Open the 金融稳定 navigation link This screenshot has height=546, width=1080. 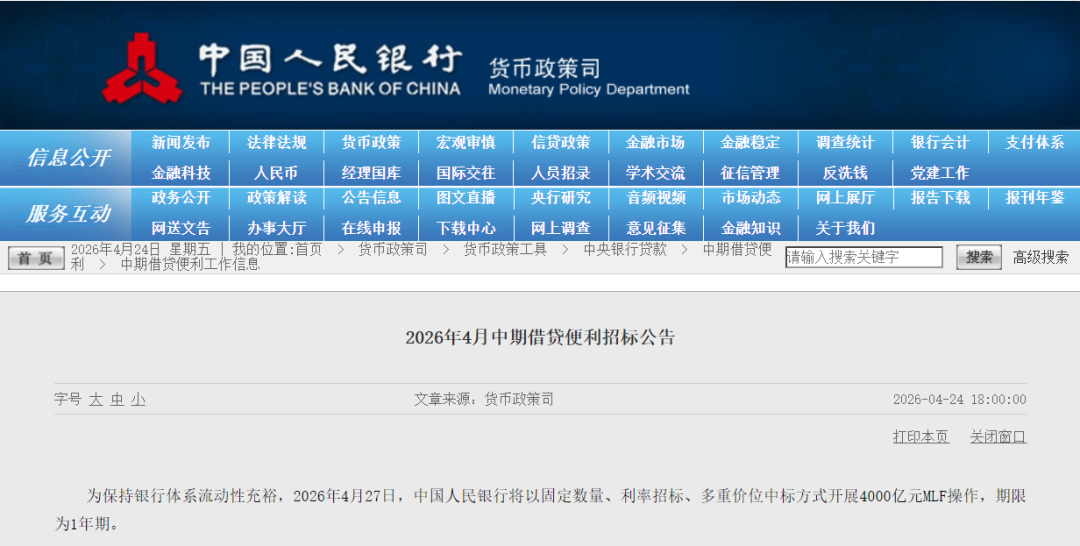[750, 143]
